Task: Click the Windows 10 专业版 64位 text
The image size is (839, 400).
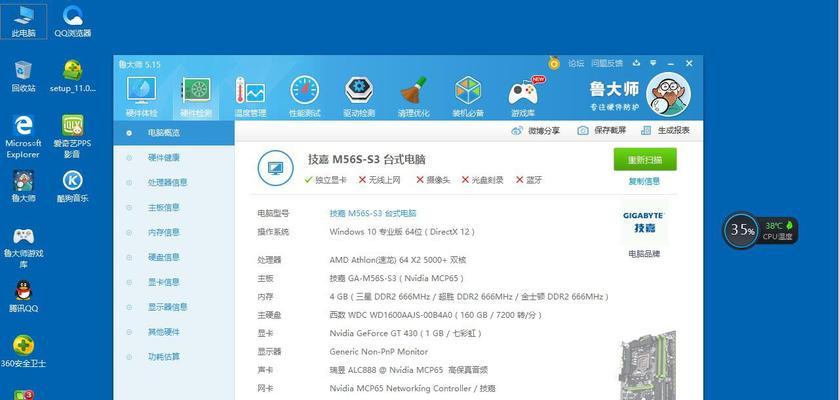Action: 402,232
